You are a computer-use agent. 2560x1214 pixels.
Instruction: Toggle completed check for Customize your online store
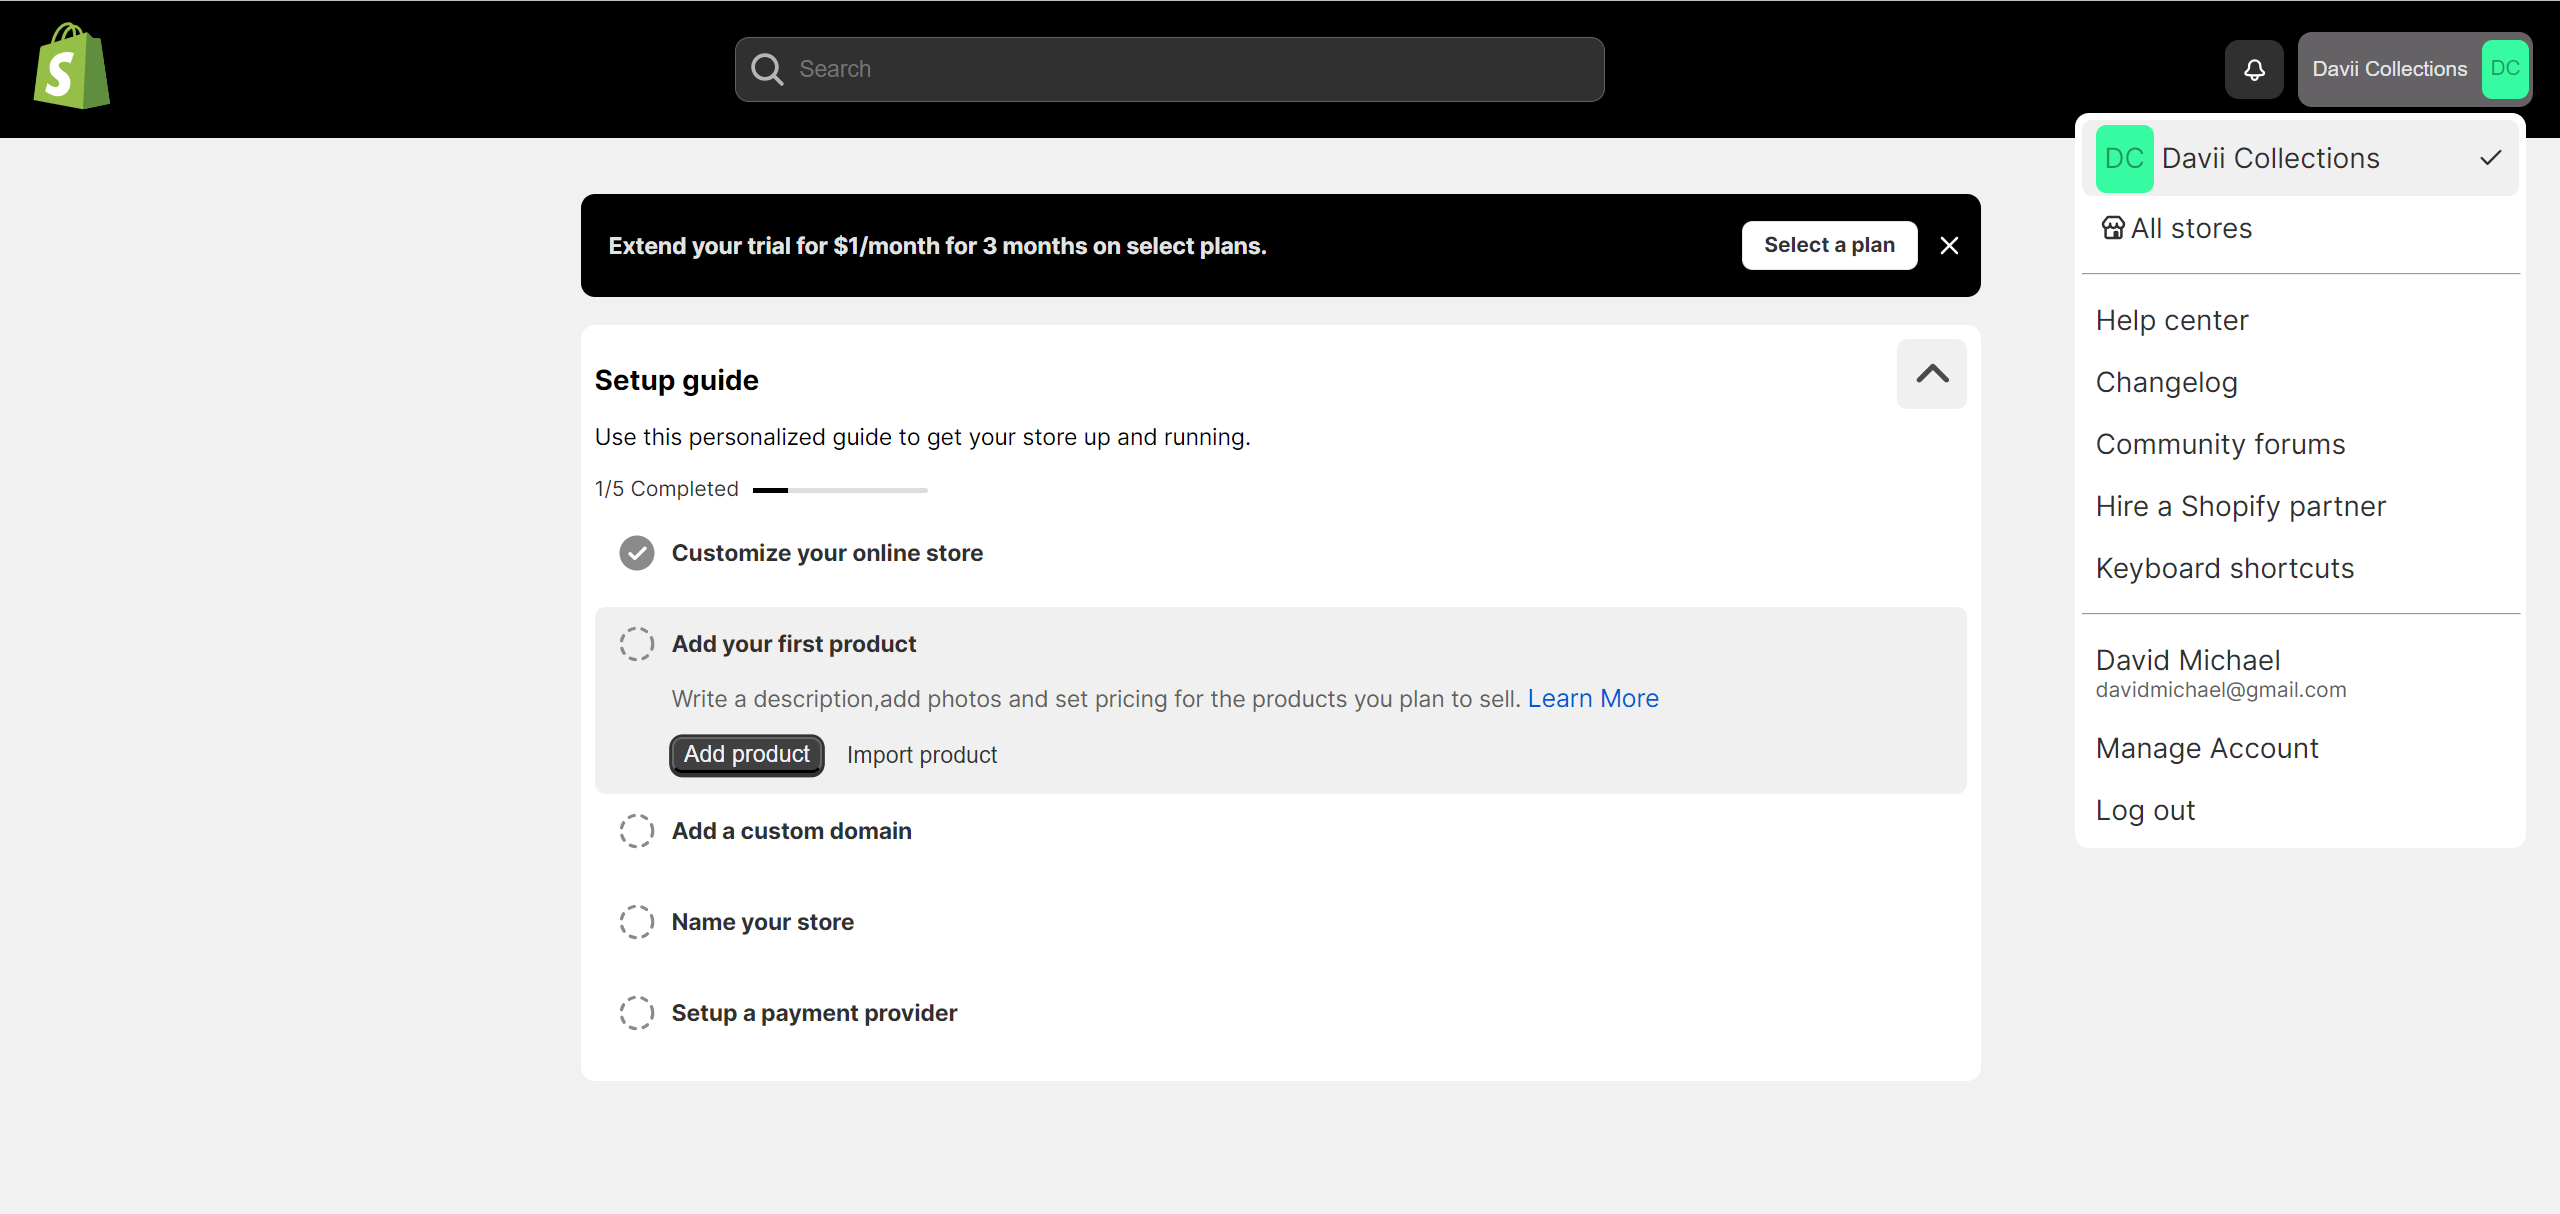pos(637,553)
